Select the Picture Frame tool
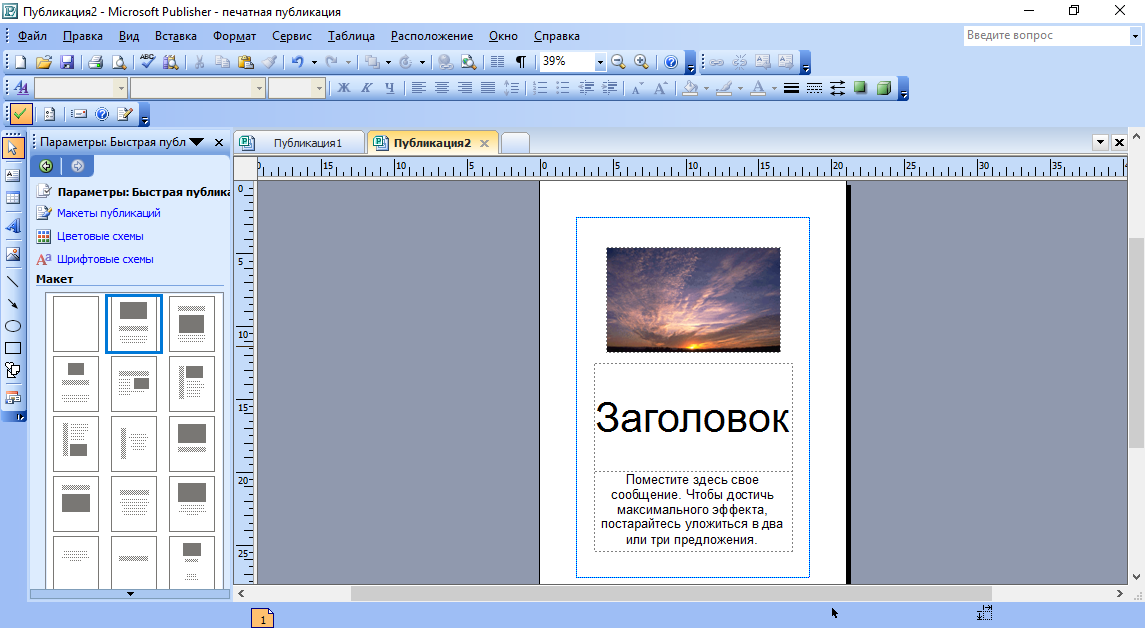This screenshot has width=1145, height=628. click(13, 254)
